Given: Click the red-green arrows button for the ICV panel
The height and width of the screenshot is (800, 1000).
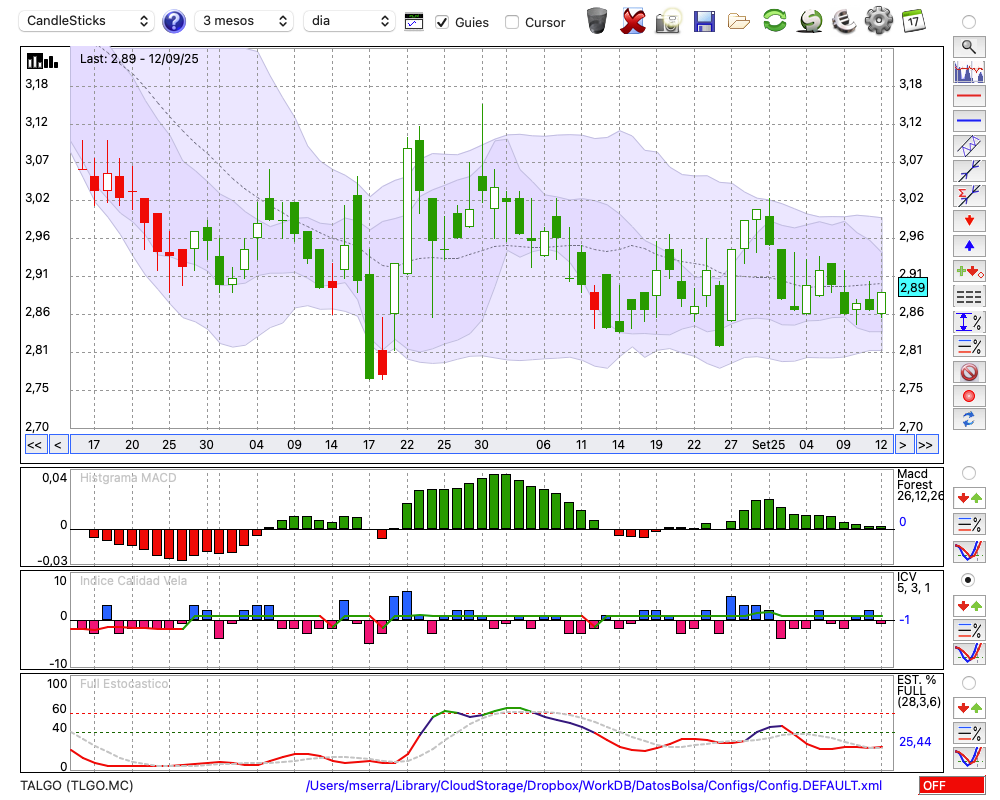Looking at the screenshot, I should click(x=969, y=605).
